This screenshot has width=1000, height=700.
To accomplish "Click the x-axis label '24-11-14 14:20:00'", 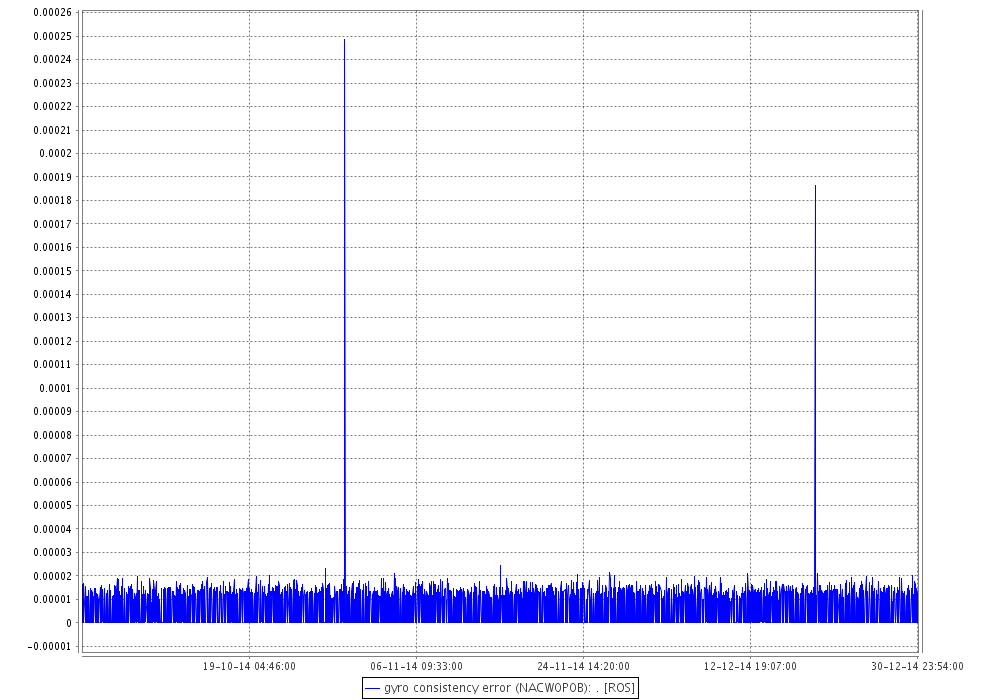I will [584, 666].
